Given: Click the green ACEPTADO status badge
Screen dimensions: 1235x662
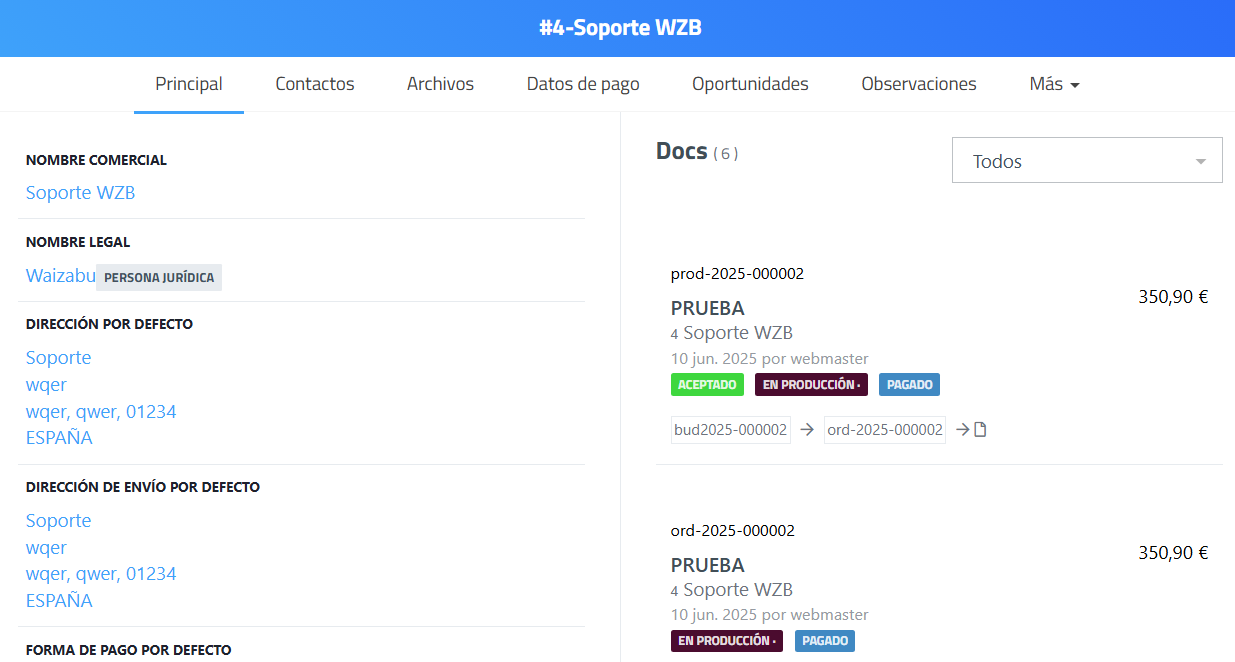Looking at the screenshot, I should pos(707,385).
